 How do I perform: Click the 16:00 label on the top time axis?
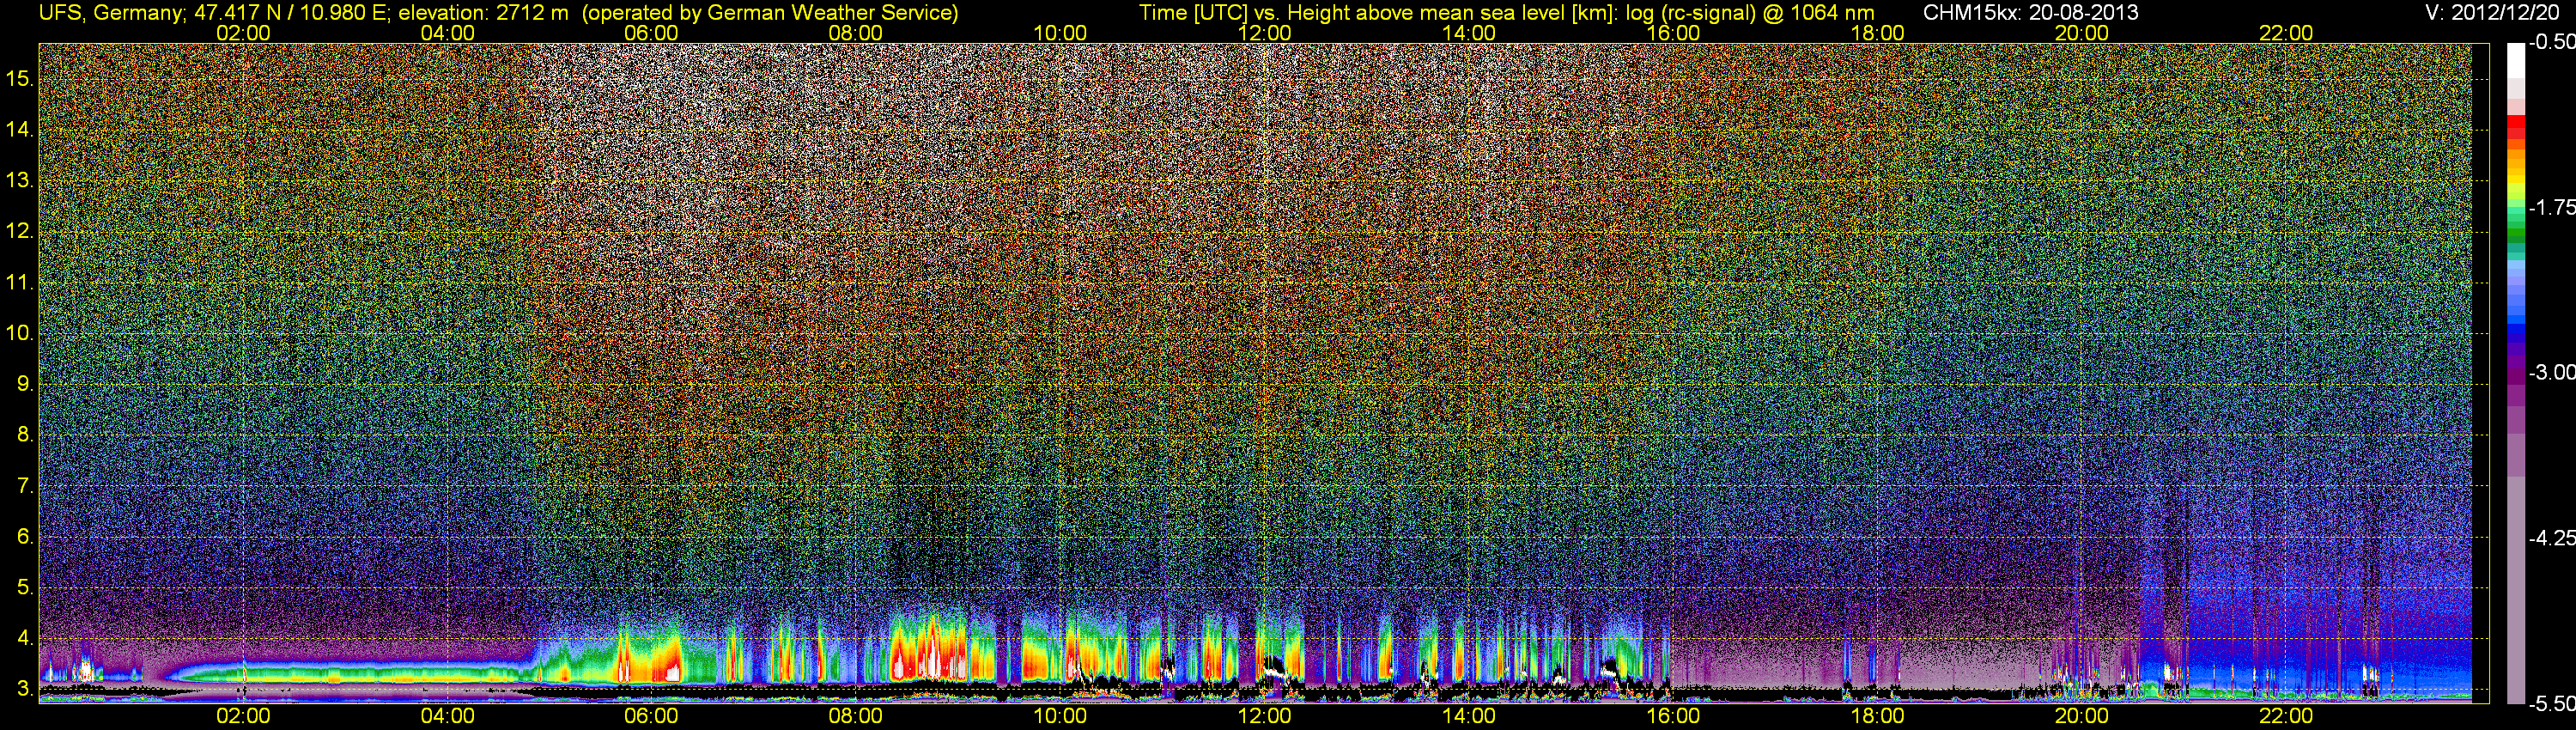(x=1673, y=33)
